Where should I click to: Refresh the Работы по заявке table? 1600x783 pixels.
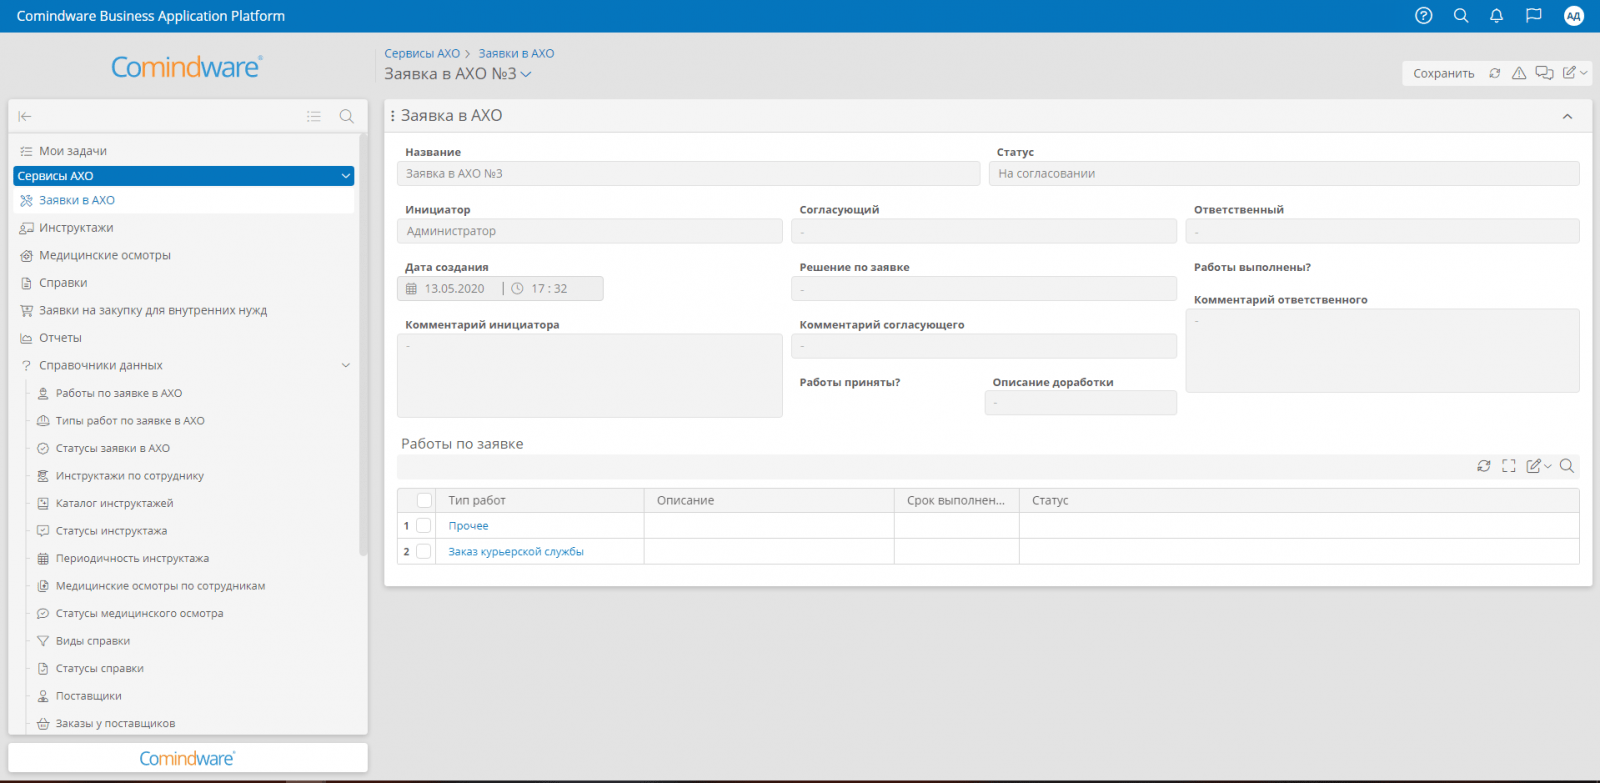1484,466
